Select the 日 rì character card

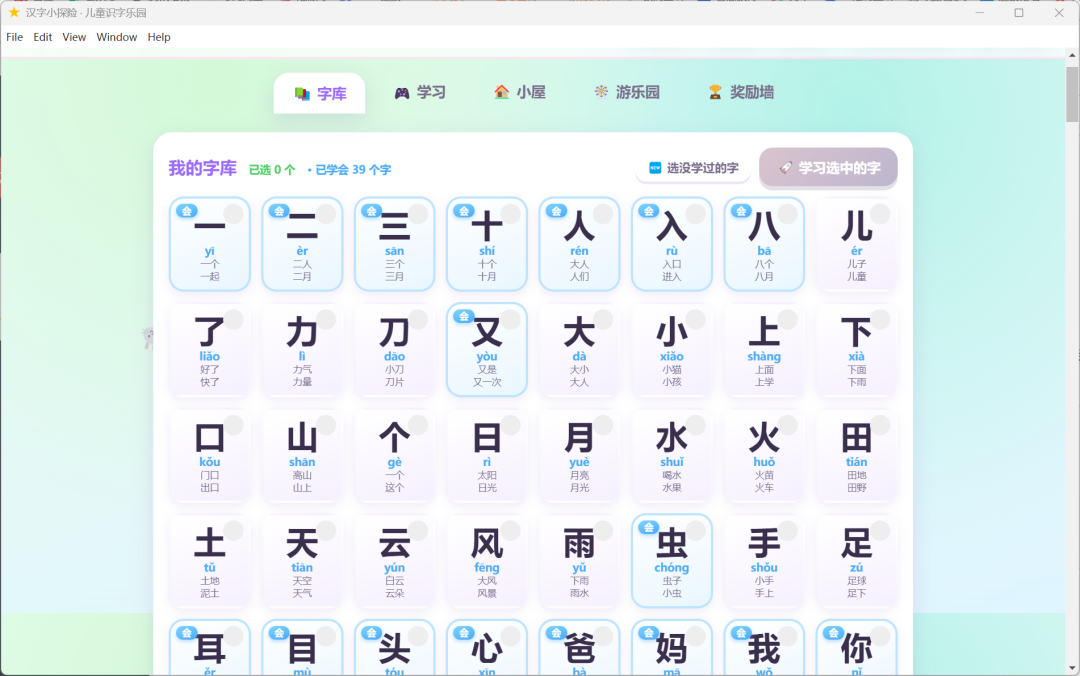(x=487, y=455)
